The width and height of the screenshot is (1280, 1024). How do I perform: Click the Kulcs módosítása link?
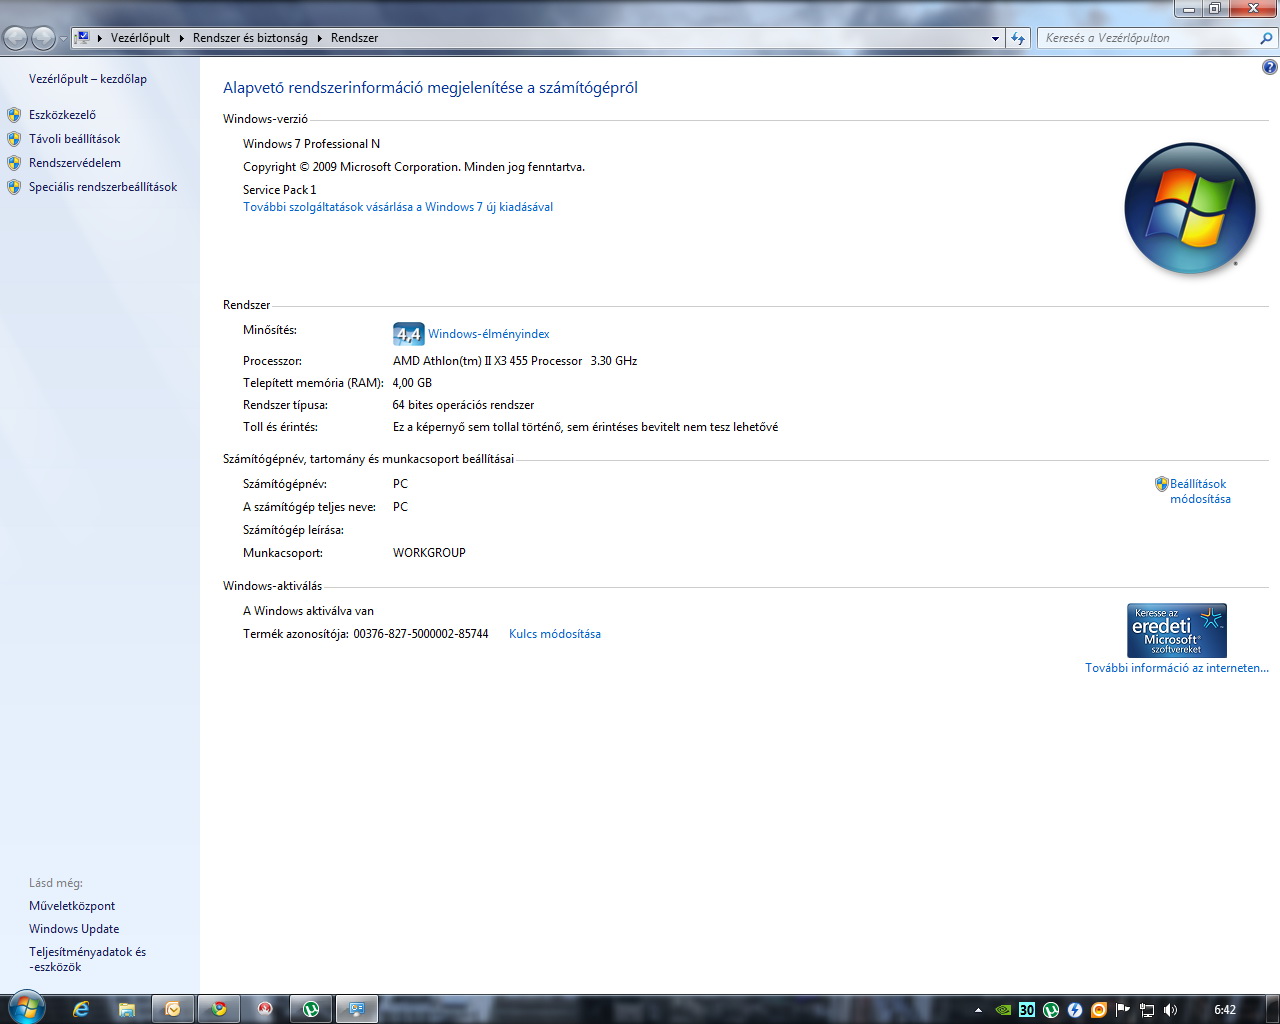coord(555,634)
